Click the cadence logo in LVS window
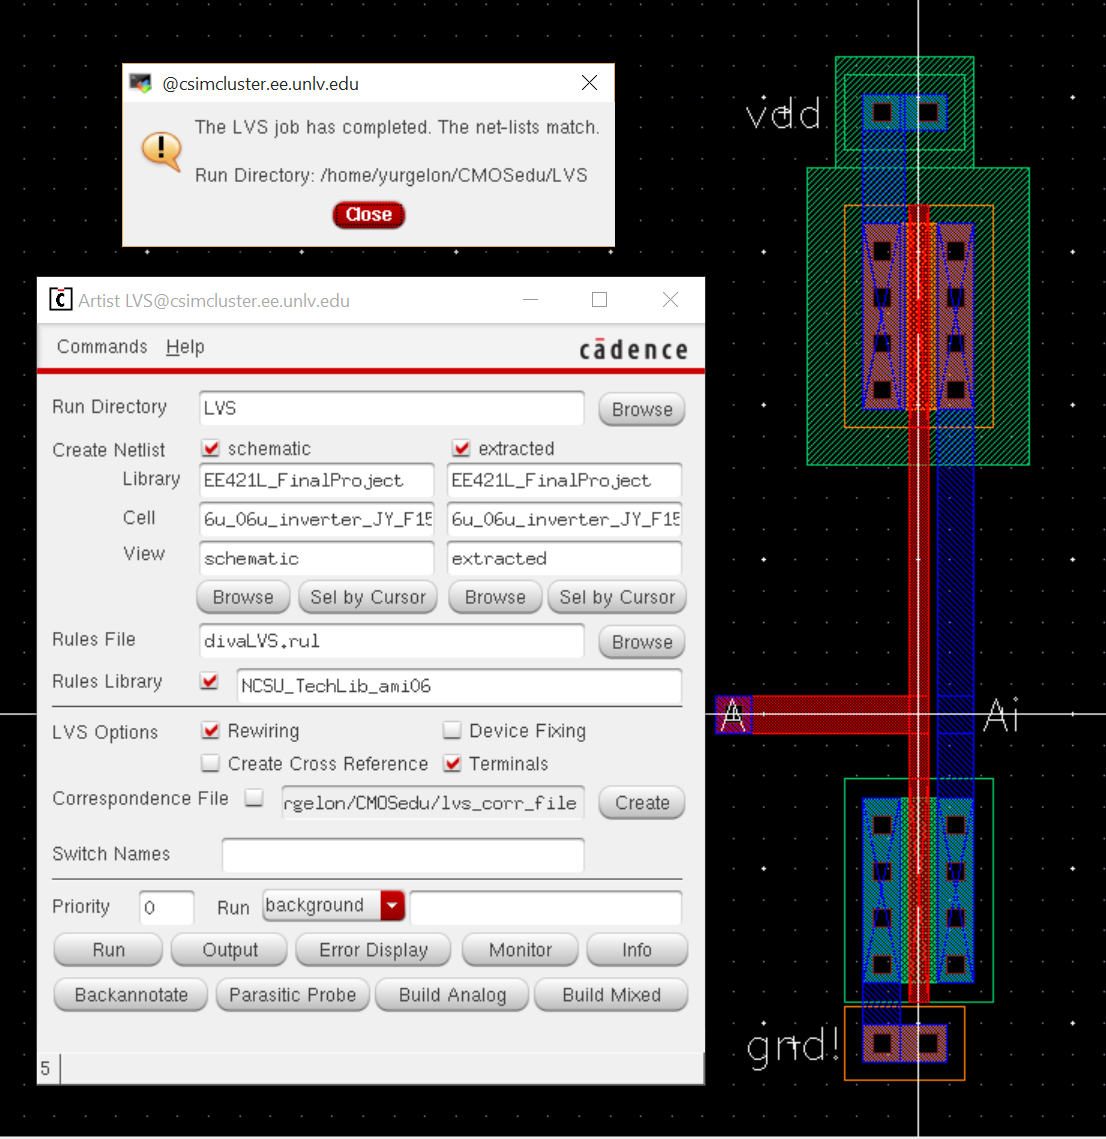 click(633, 349)
